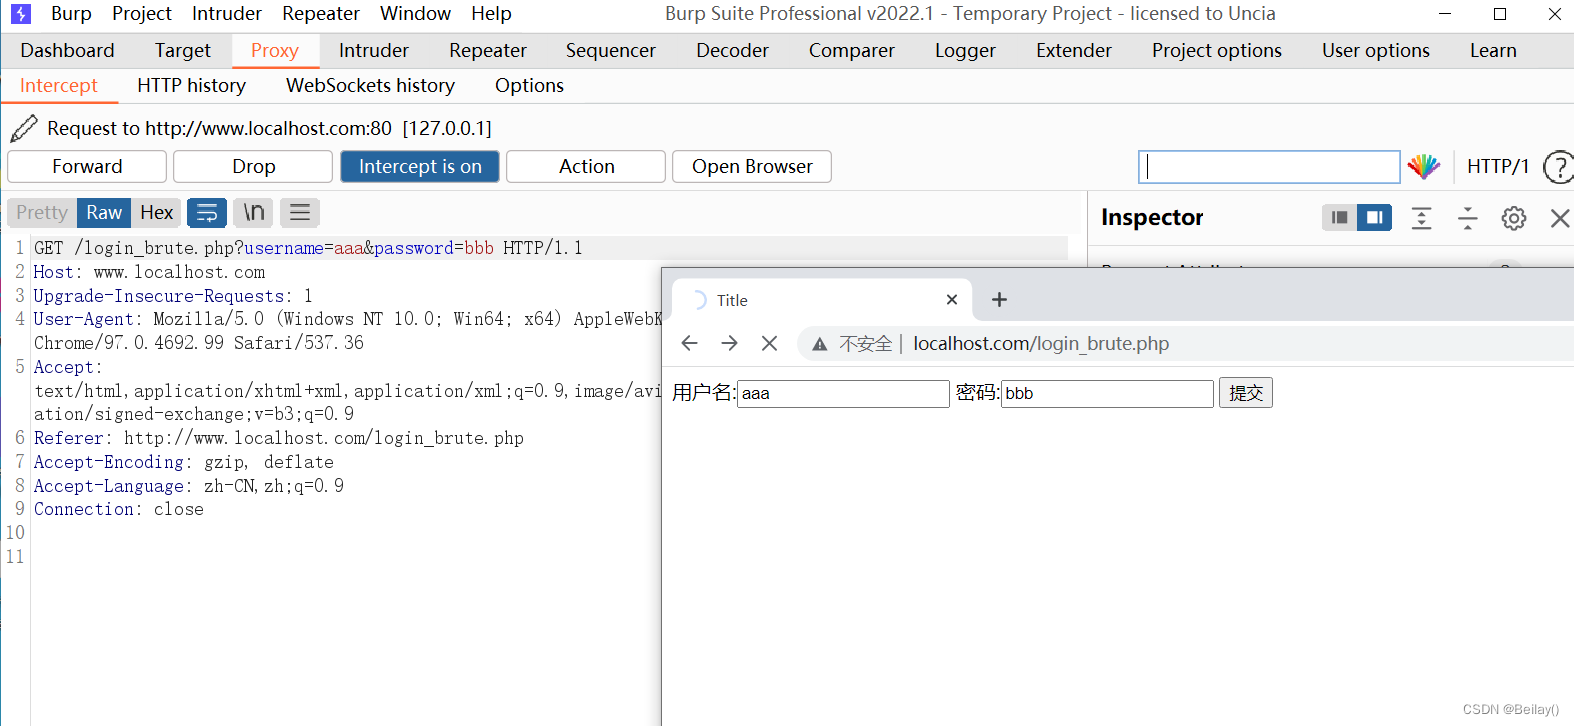Open the editor hamburger options menu
This screenshot has width=1574, height=726.
(x=300, y=212)
